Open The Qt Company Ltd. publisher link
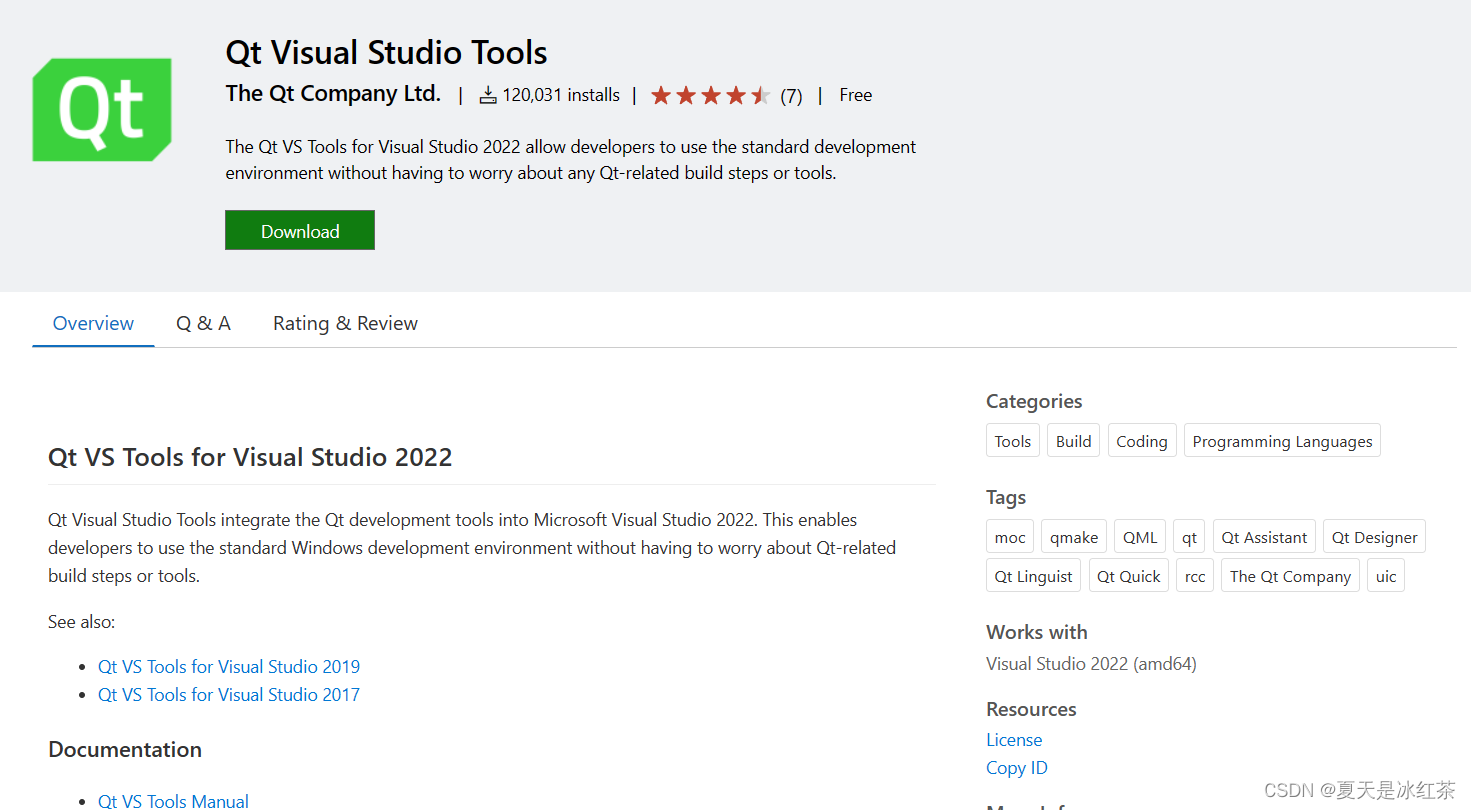Viewport: 1471px width, 810px height. (x=333, y=94)
